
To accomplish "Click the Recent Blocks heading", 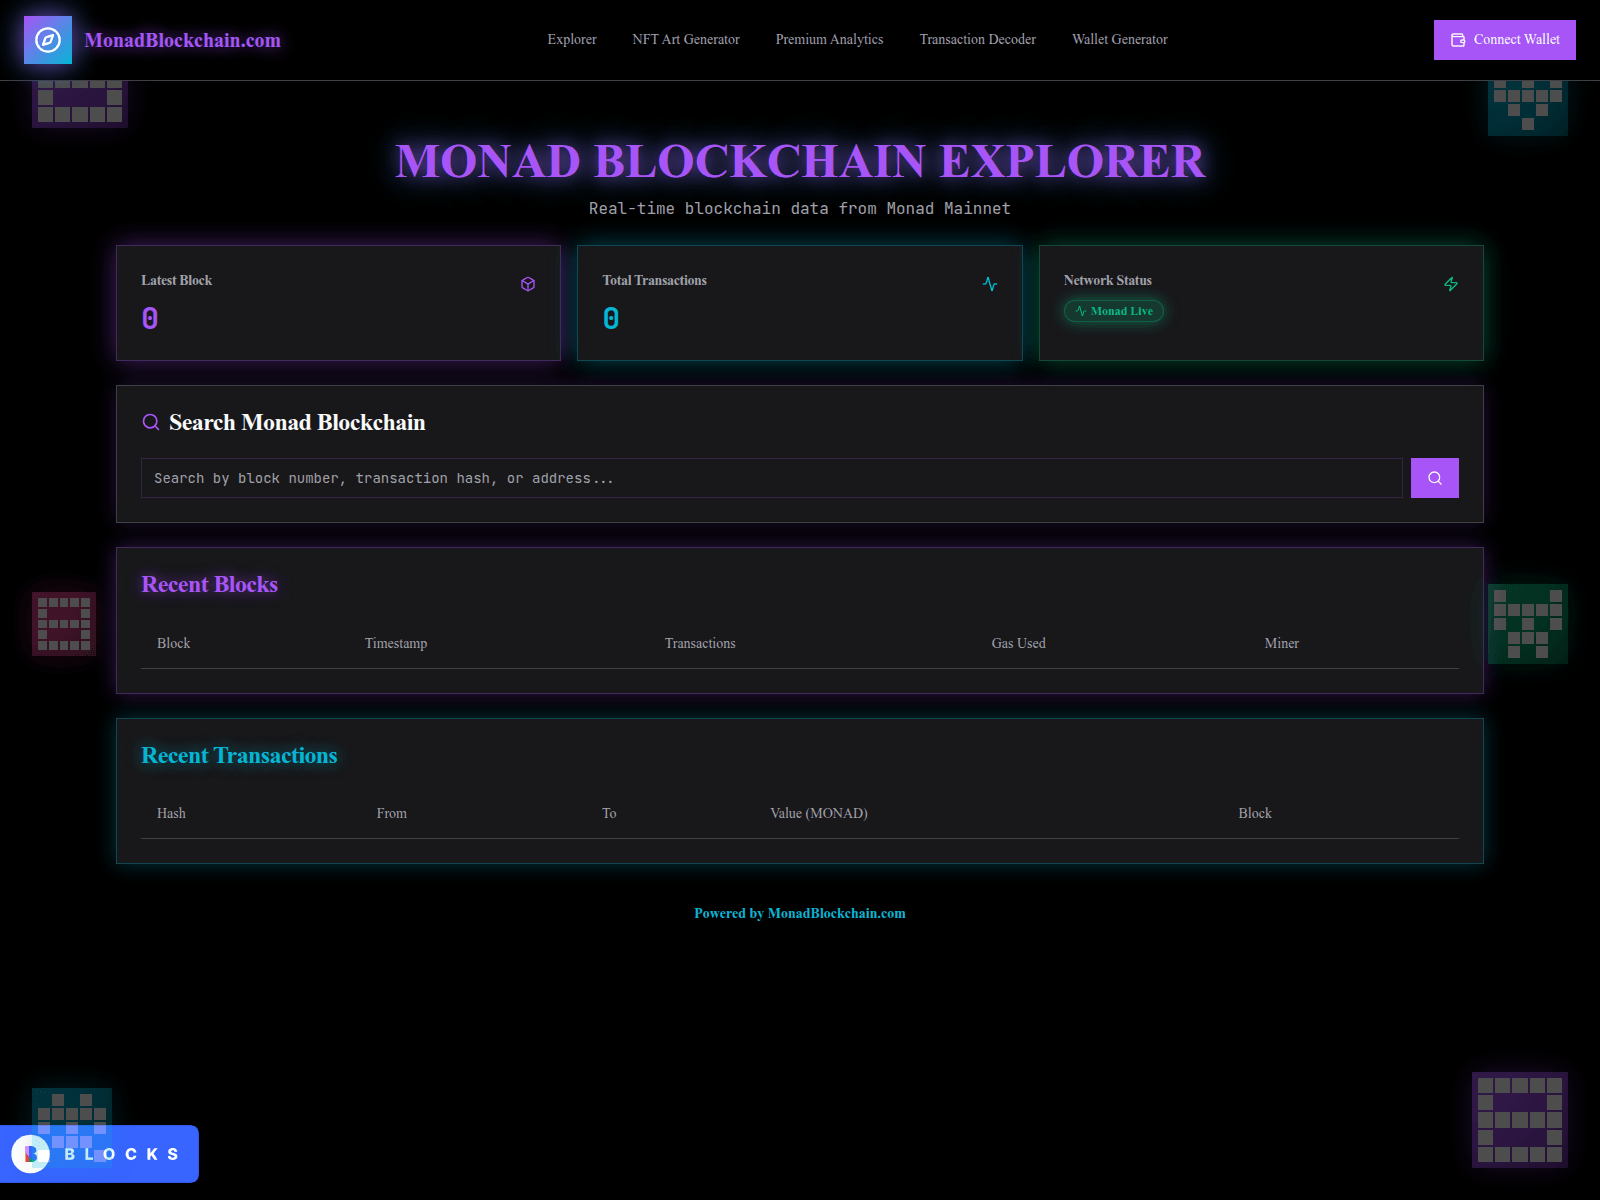I will coord(209,584).
